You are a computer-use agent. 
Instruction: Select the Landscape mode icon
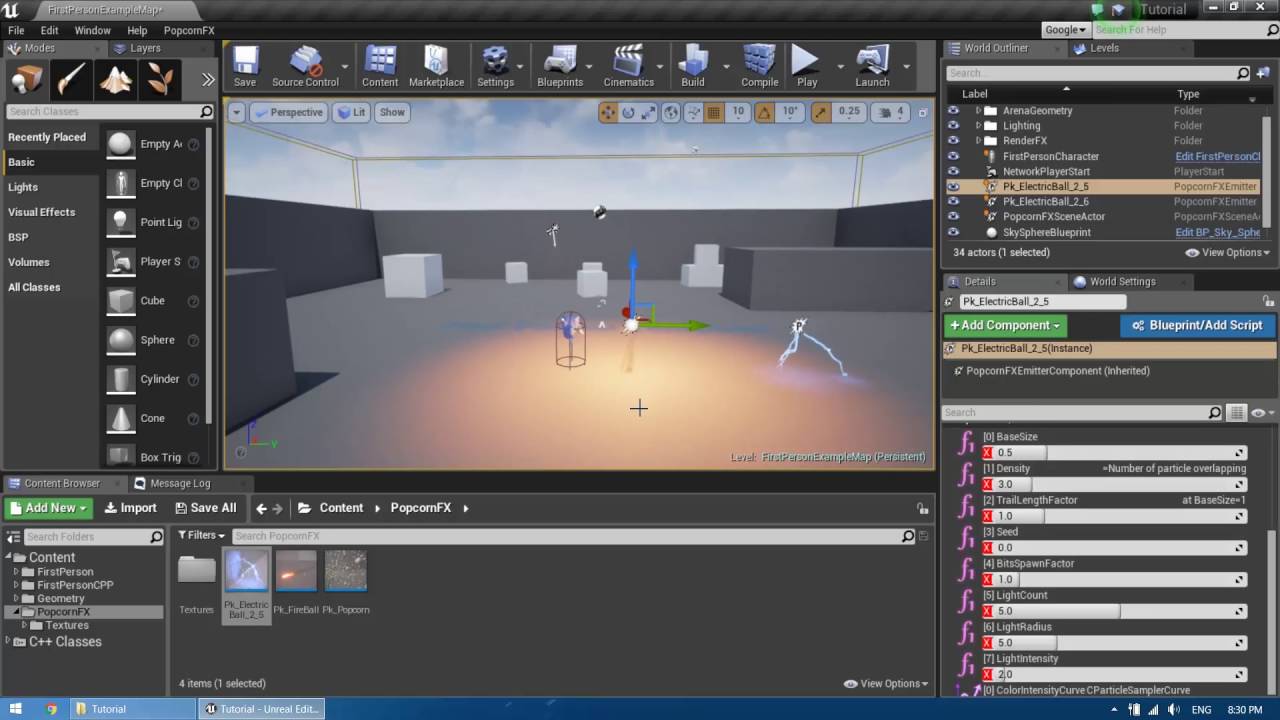115,79
